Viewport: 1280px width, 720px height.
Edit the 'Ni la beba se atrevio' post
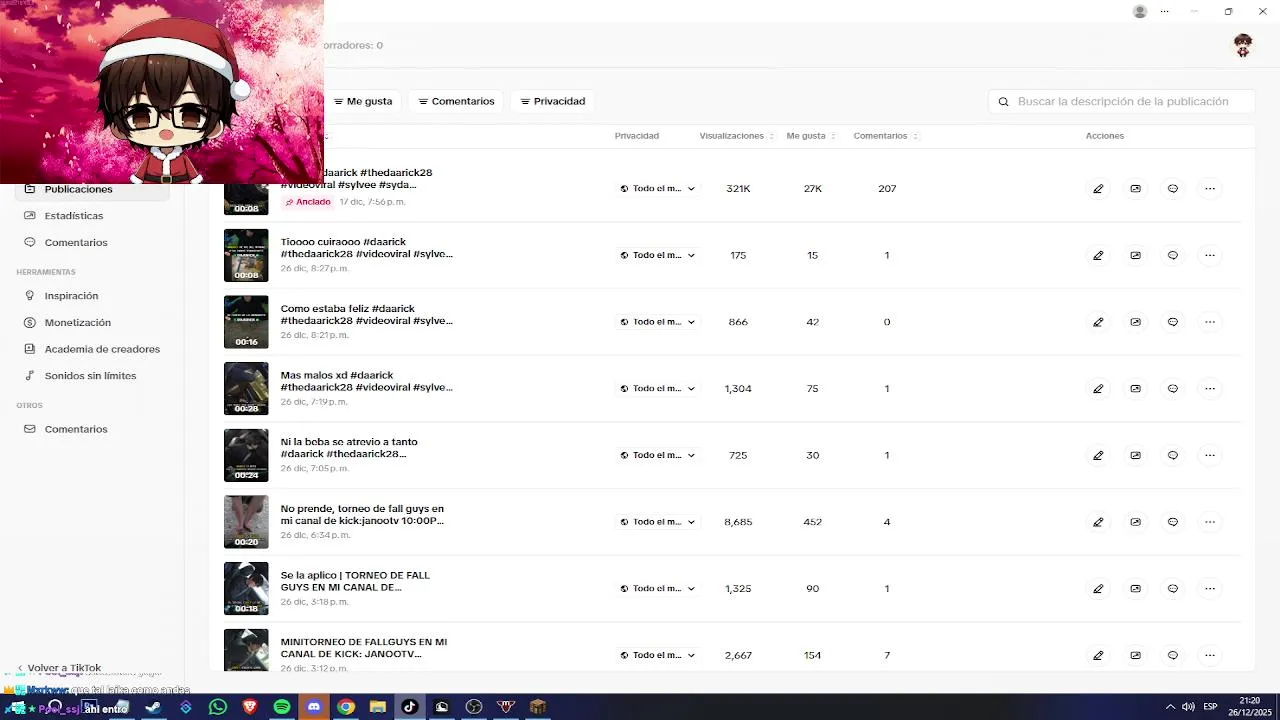[1098, 455]
